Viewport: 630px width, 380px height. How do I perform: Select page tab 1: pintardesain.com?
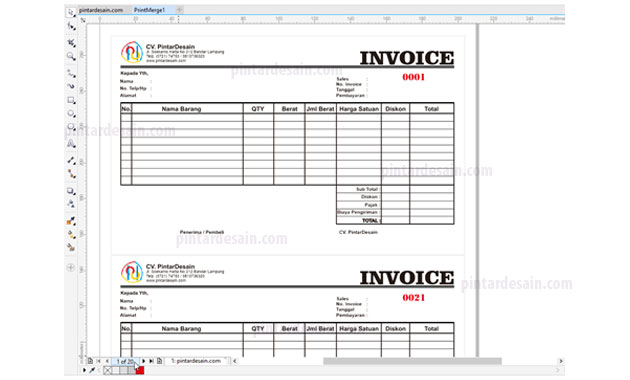tap(196, 361)
